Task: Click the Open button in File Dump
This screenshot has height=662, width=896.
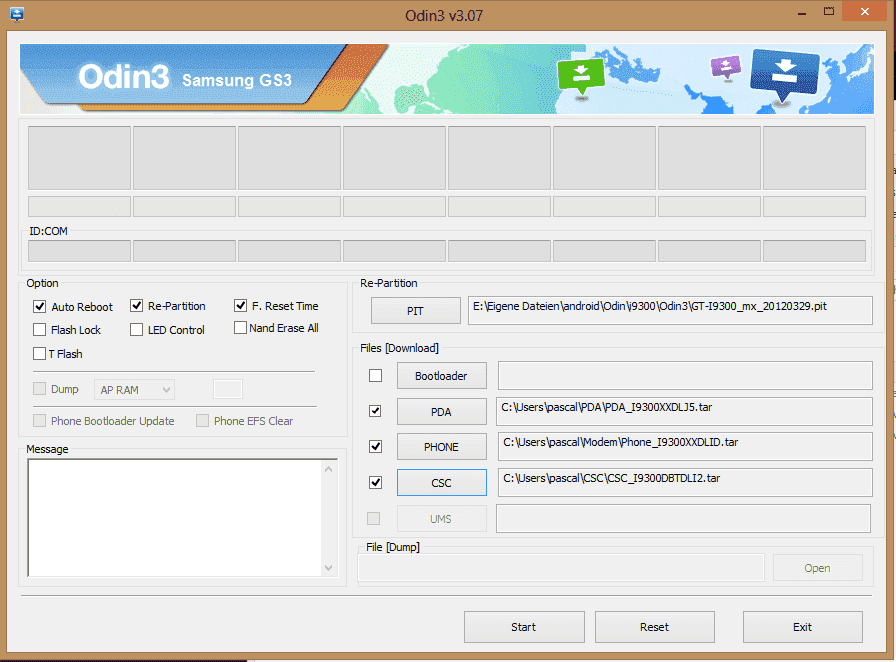Action: [x=818, y=568]
